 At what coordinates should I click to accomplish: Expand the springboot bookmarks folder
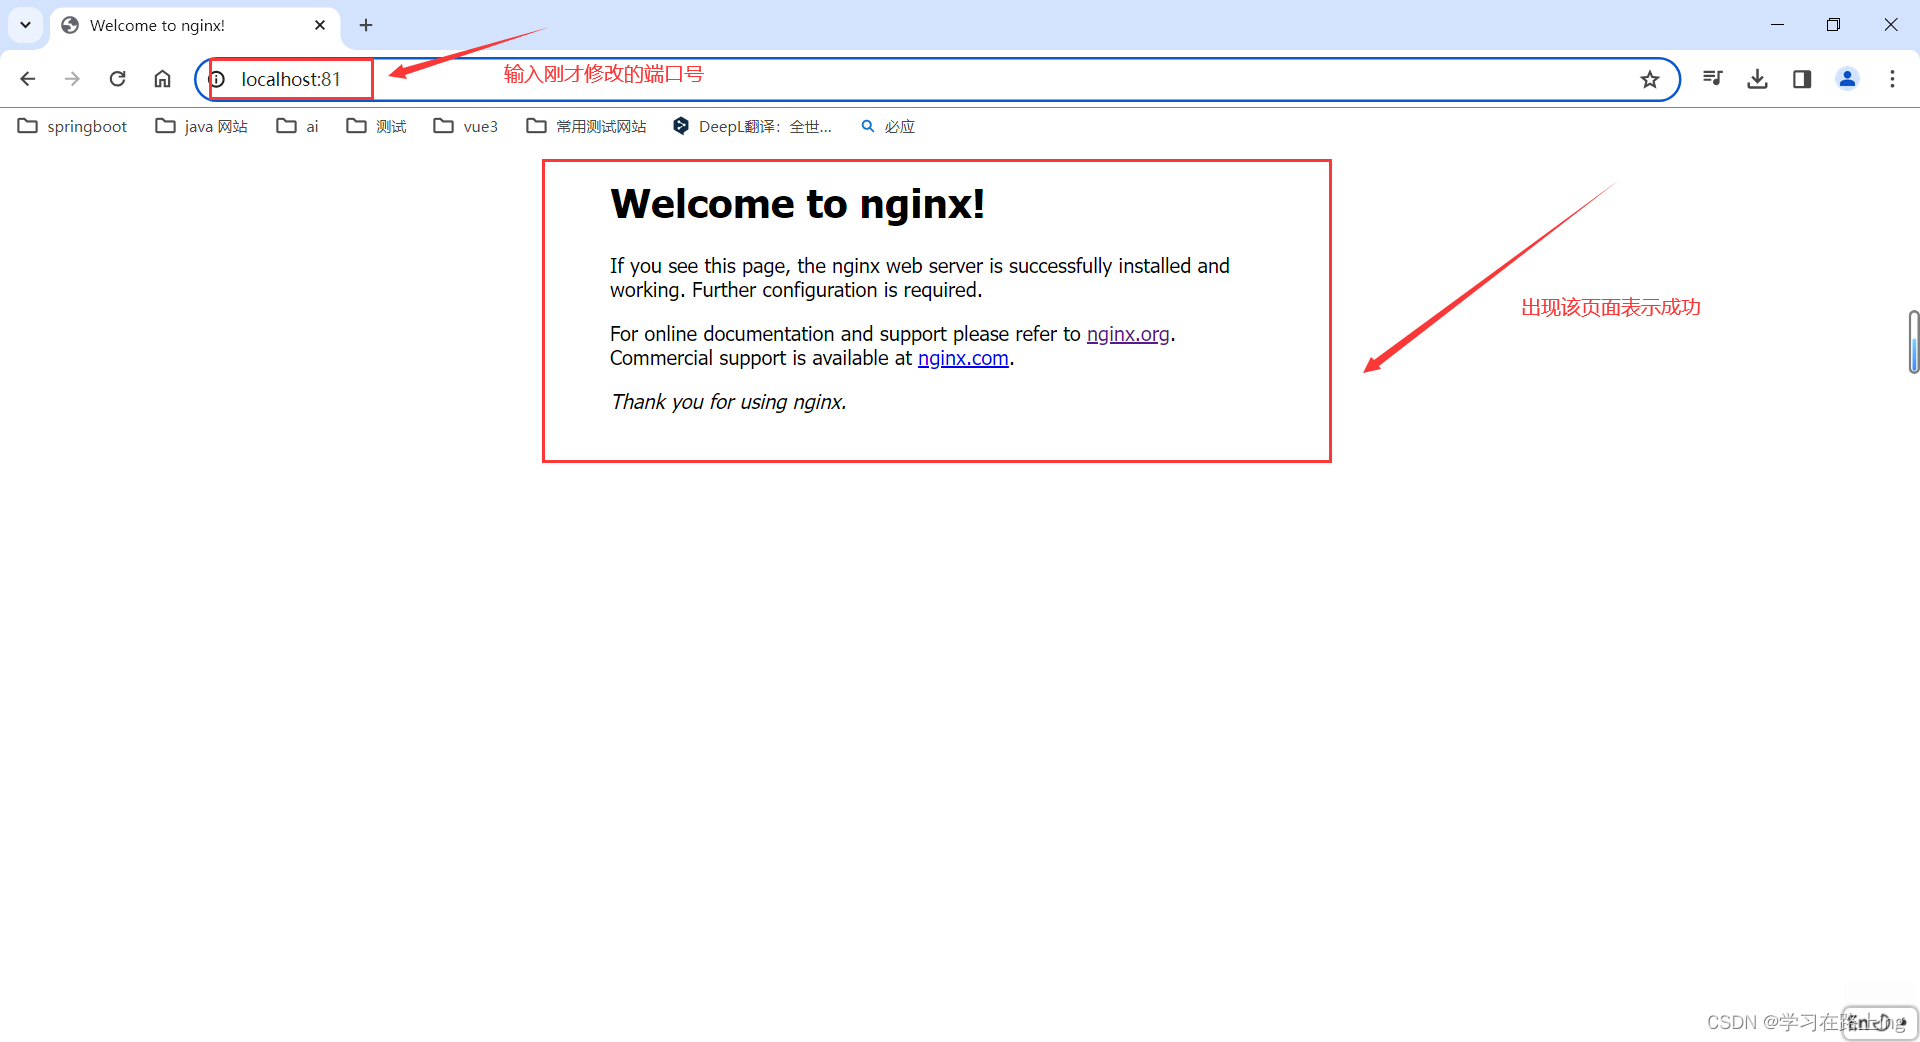[72, 126]
